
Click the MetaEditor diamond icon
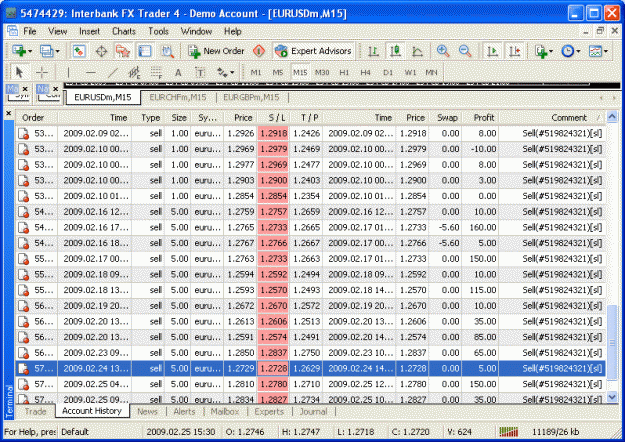259,51
